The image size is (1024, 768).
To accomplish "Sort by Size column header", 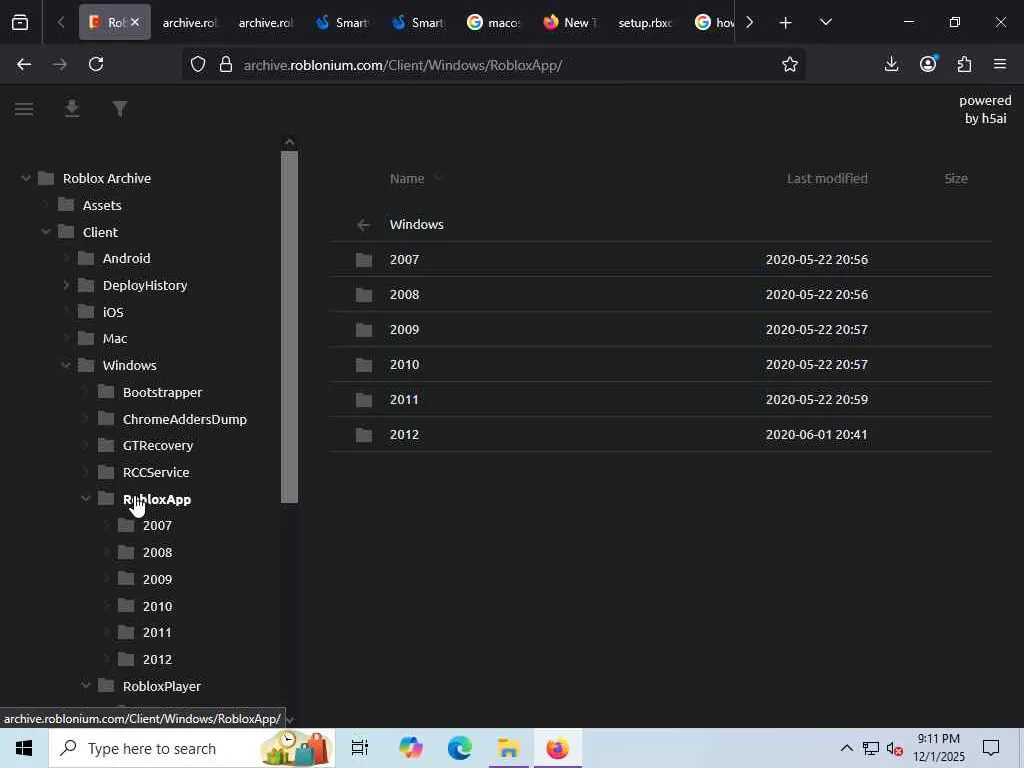I will pos(955,178).
